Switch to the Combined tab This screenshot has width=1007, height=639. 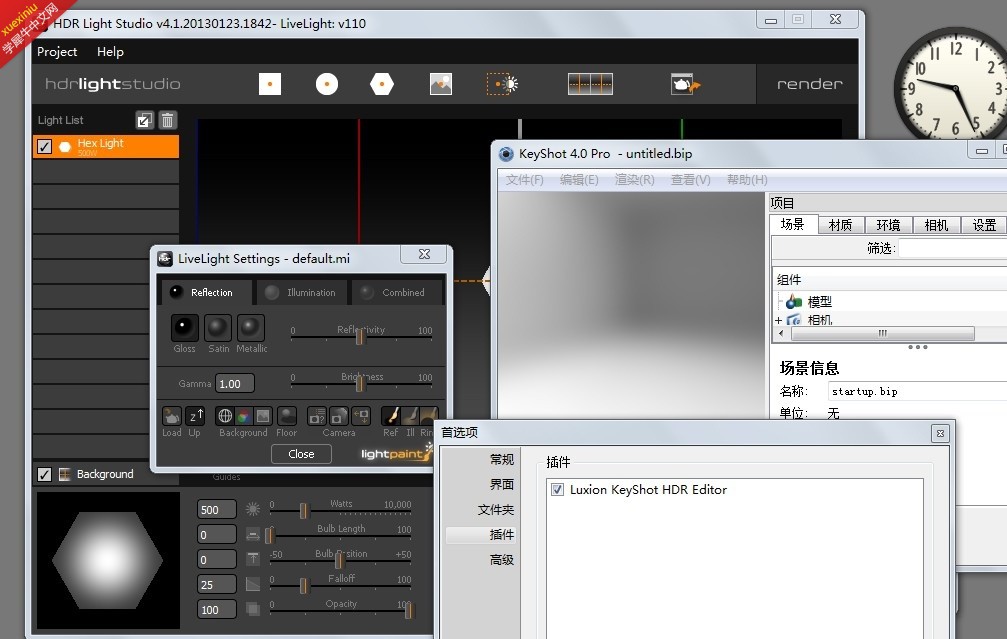[x=397, y=292]
